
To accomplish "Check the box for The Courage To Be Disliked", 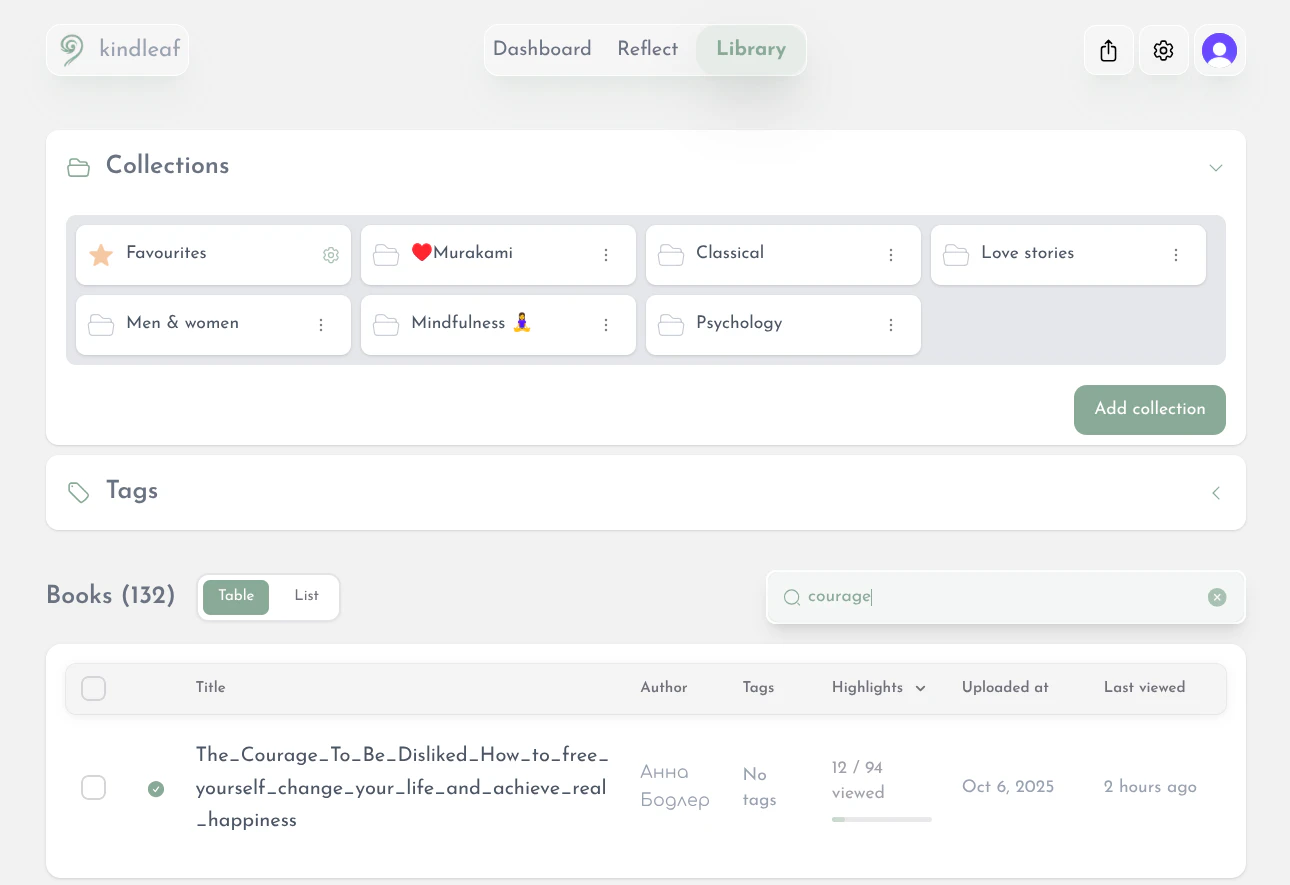I will coord(93,787).
